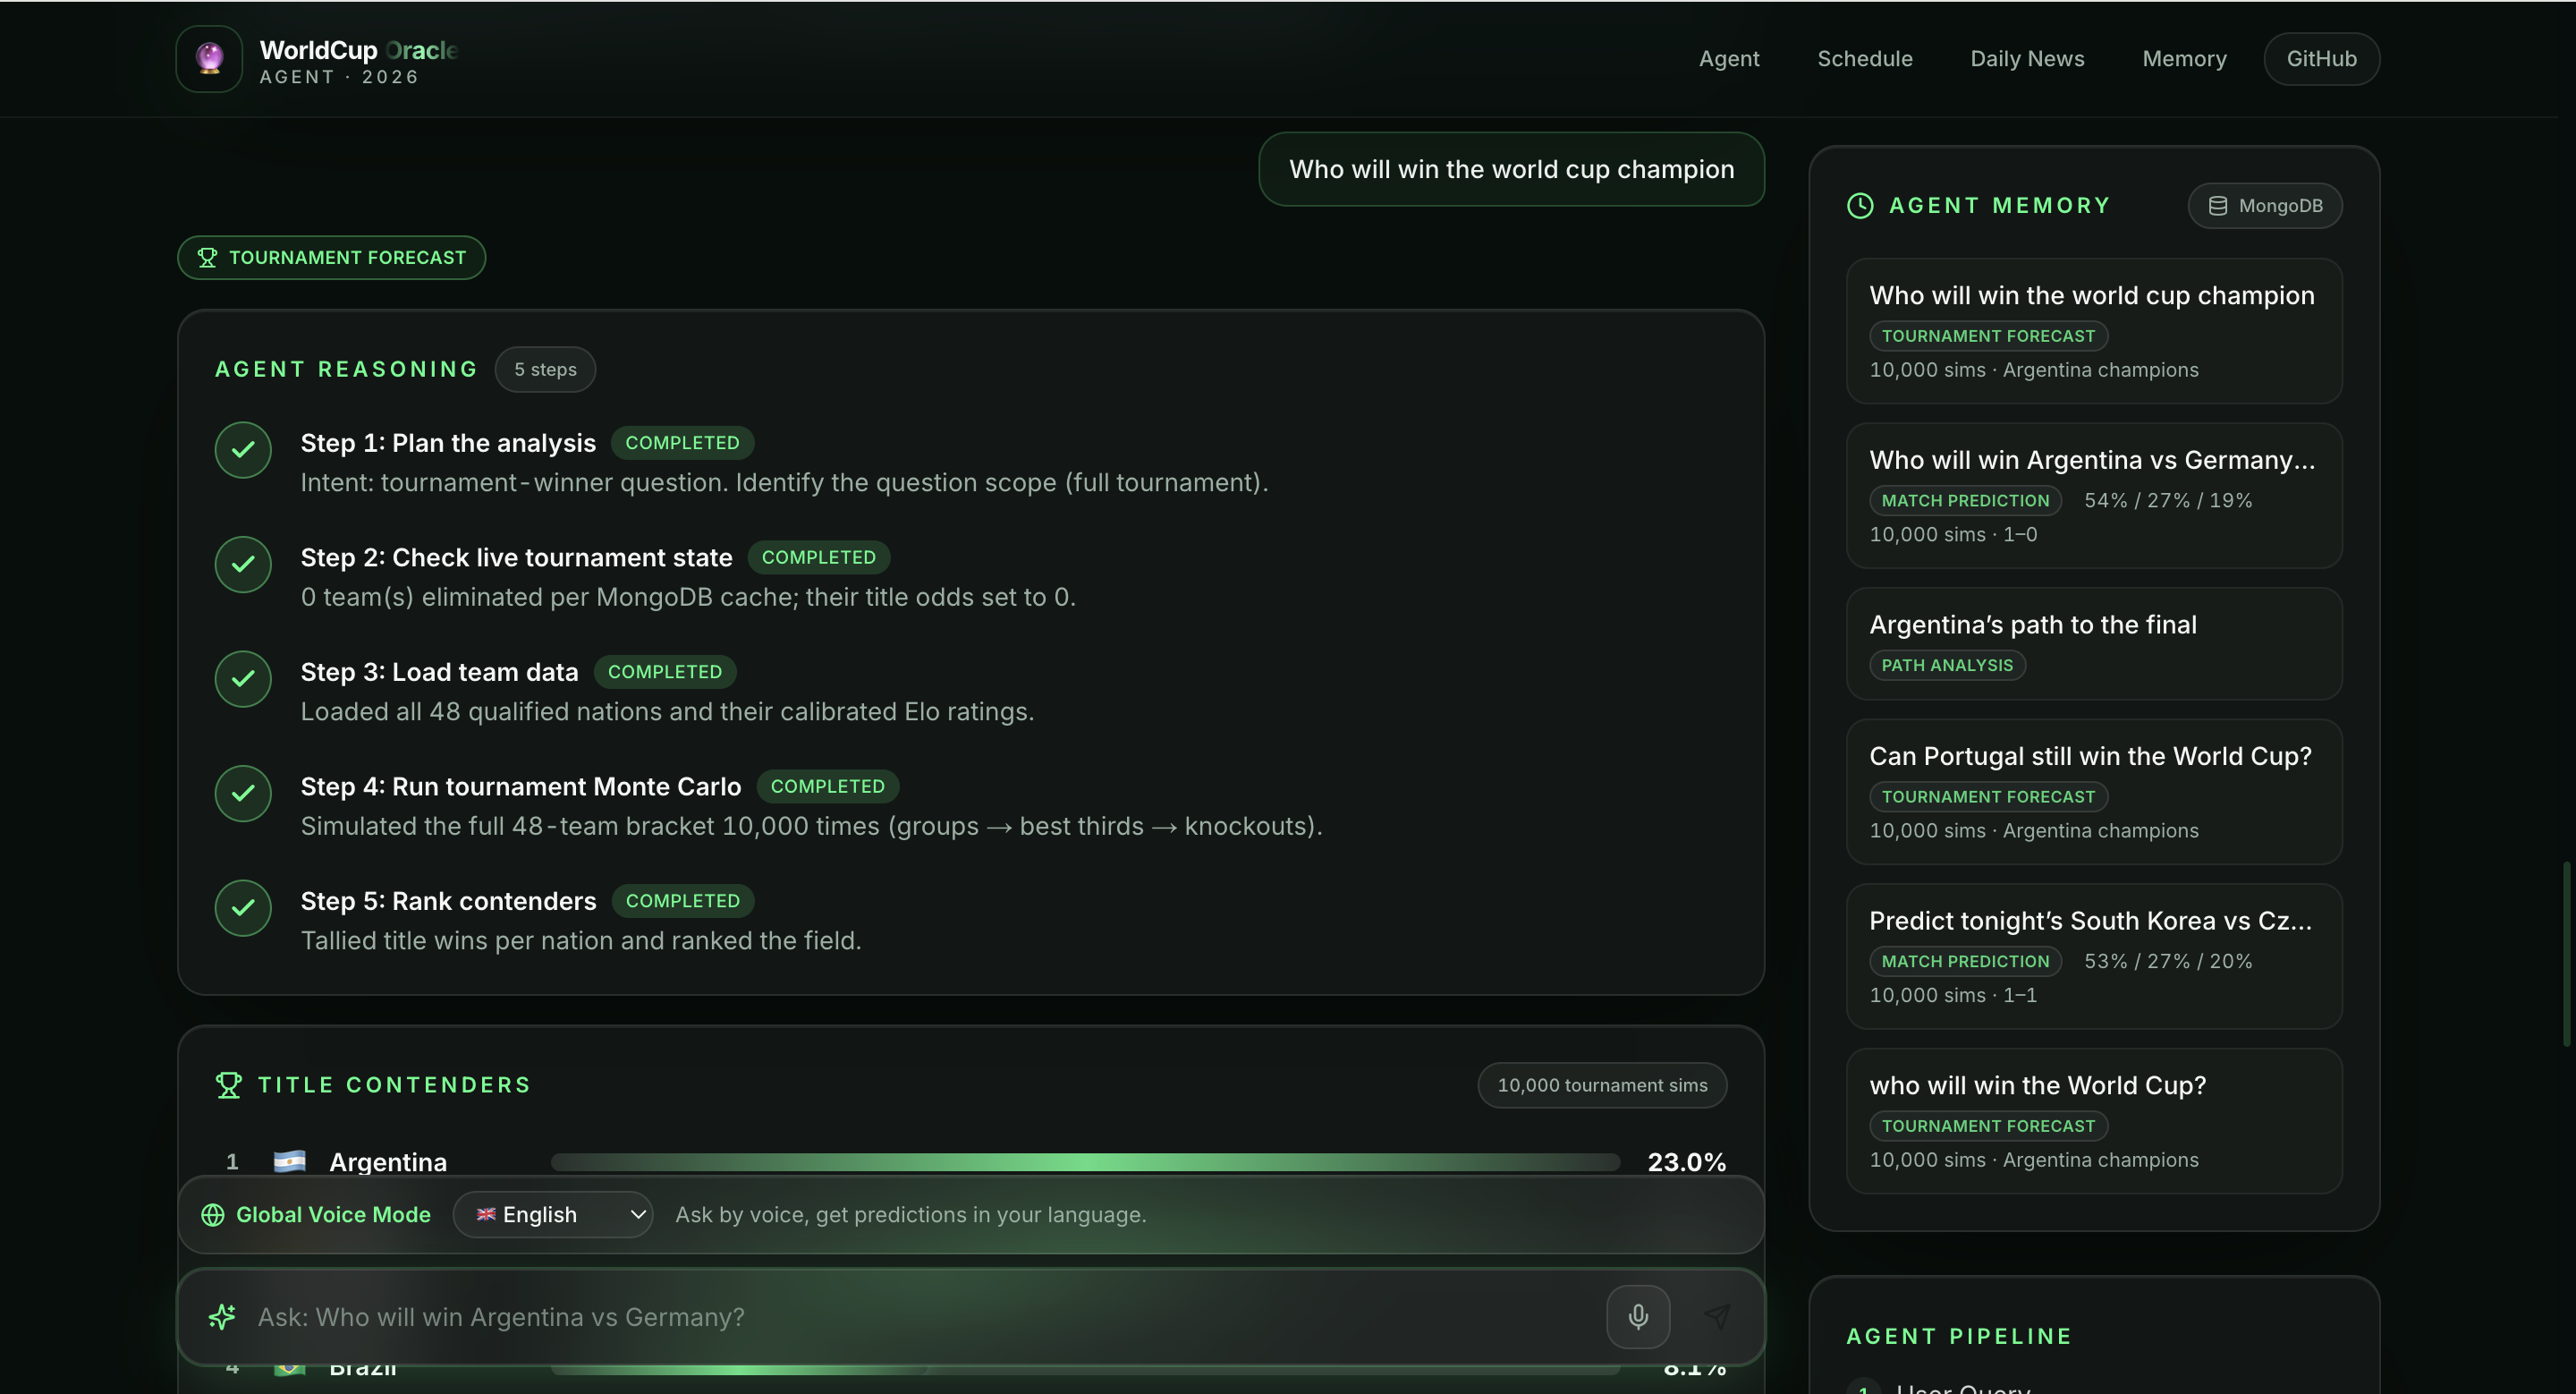Click 'Step 2: Check live tournament state' title

pyautogui.click(x=516, y=557)
